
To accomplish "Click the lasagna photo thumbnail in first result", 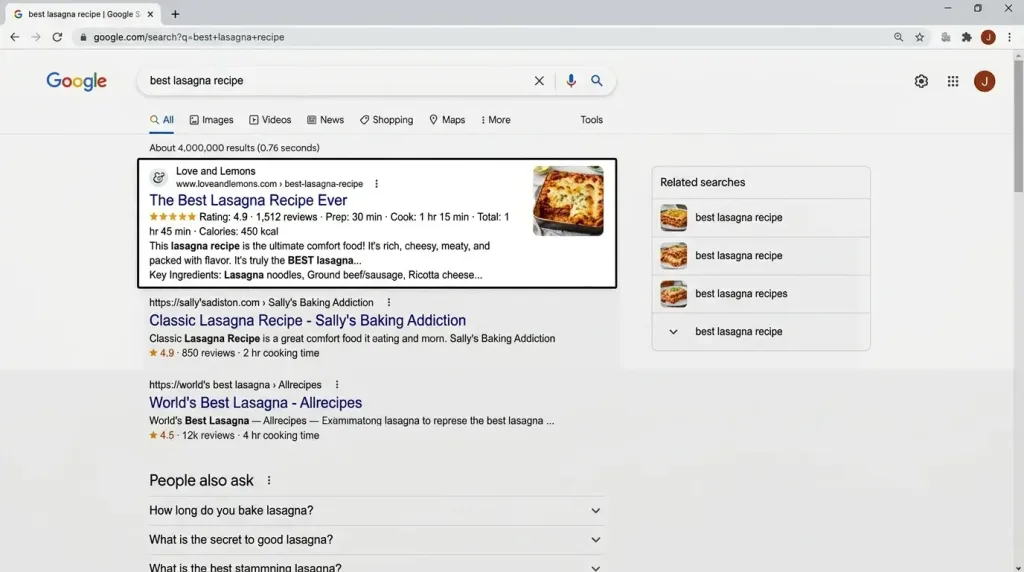I will [568, 200].
